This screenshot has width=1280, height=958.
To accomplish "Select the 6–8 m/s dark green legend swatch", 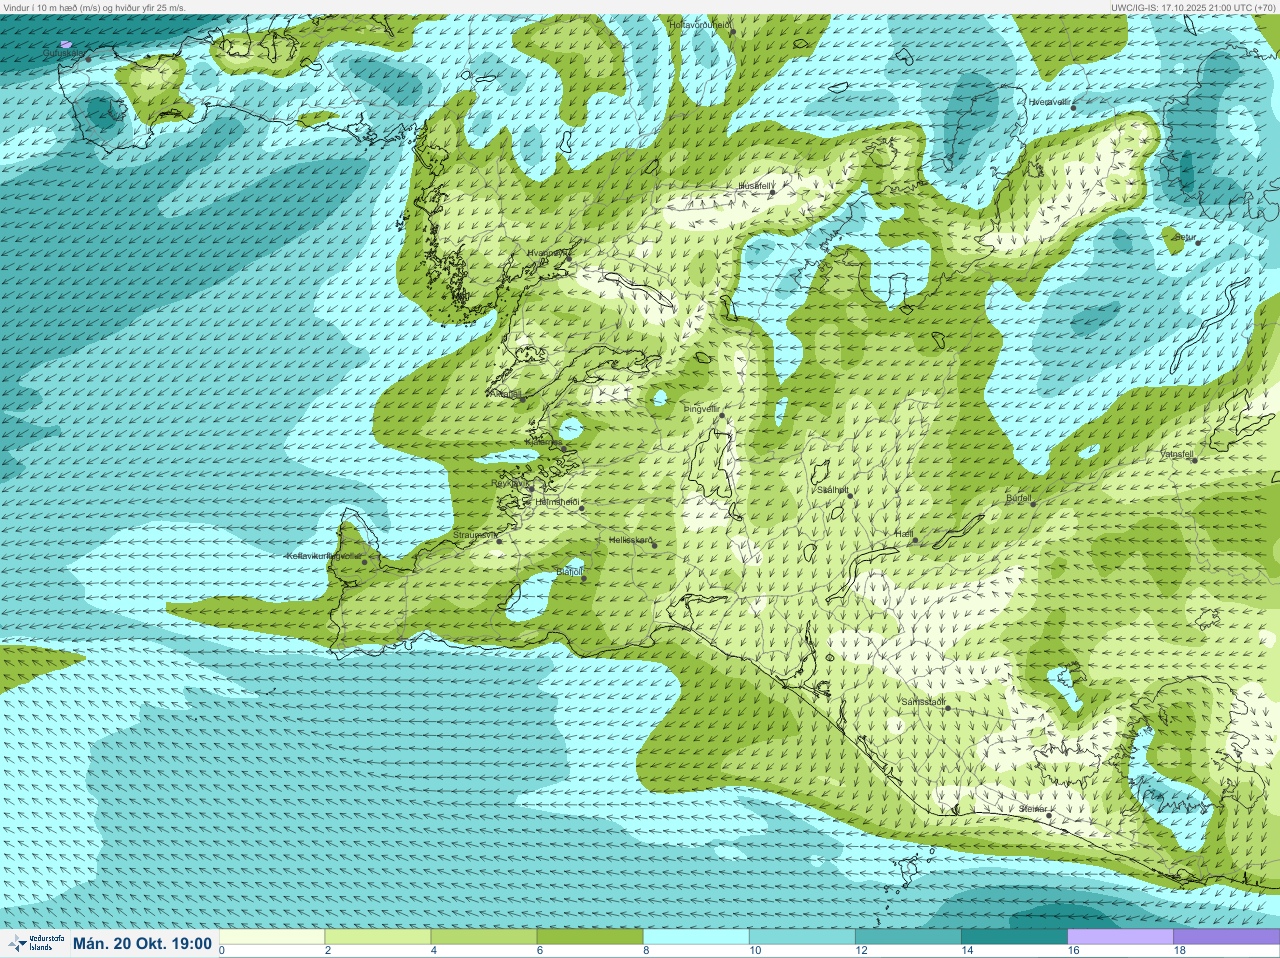I will [590, 937].
